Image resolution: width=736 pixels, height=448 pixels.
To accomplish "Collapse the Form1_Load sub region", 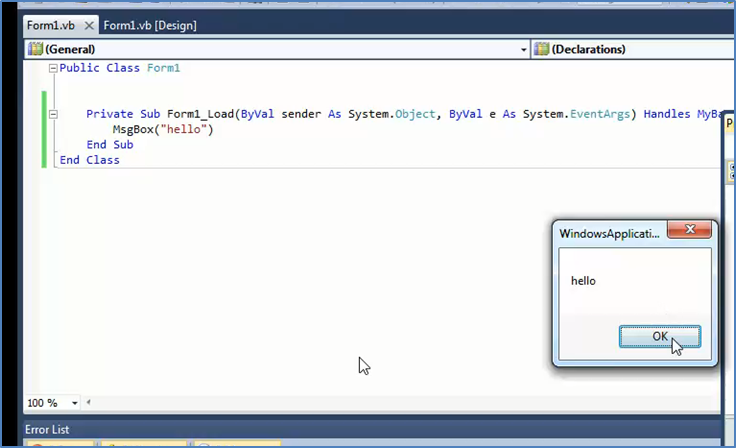I will 53,114.
